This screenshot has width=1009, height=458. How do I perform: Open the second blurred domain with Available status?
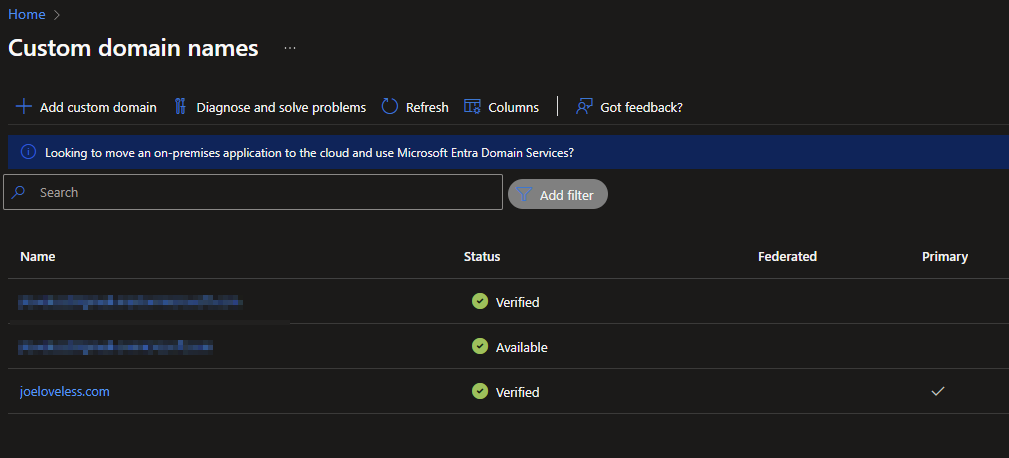click(x=116, y=347)
